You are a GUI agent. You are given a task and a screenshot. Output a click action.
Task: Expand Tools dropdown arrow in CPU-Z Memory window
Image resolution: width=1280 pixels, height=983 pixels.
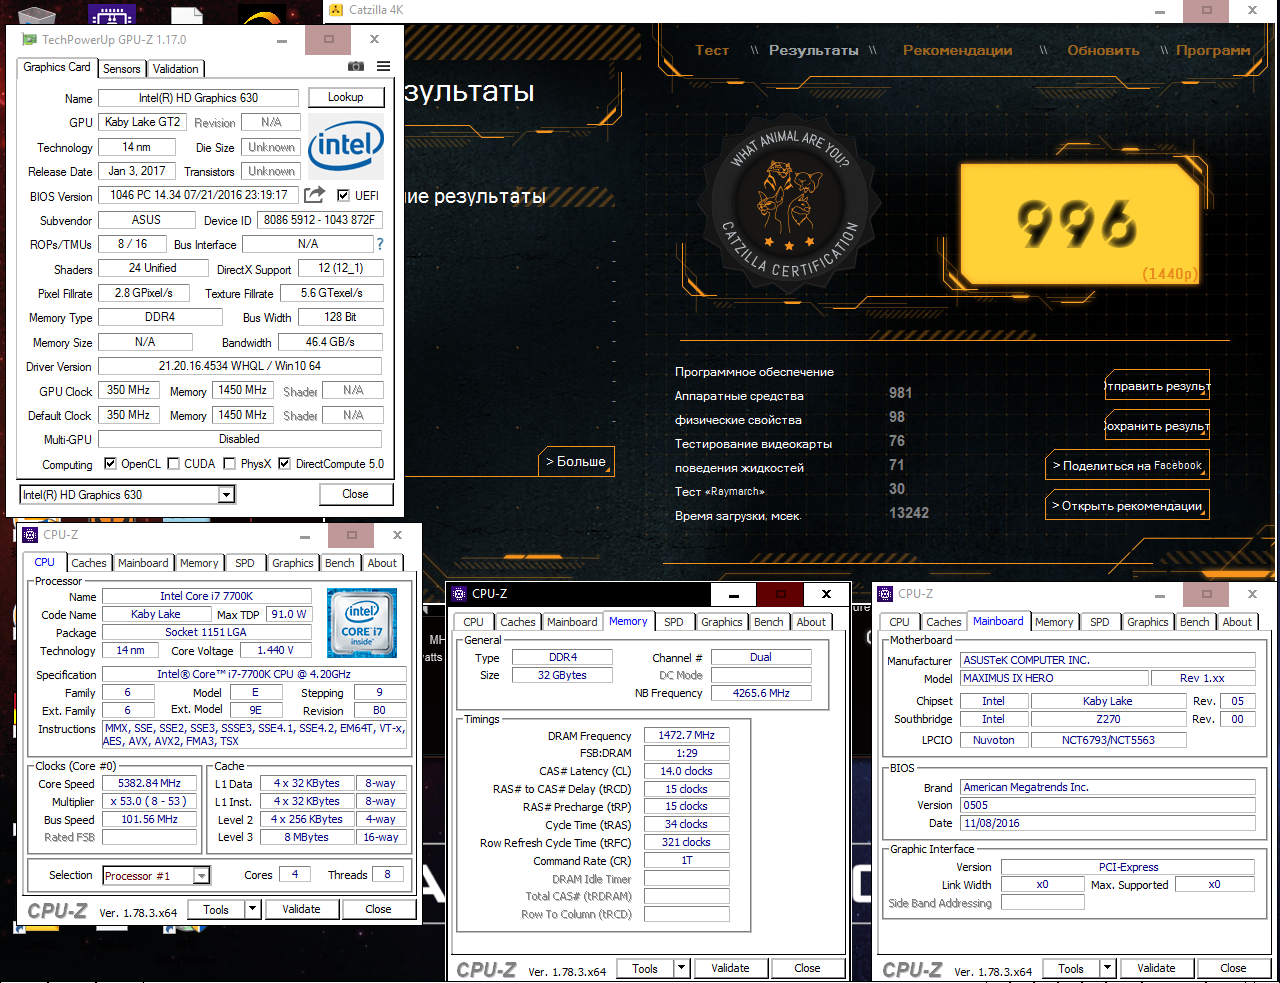point(681,968)
